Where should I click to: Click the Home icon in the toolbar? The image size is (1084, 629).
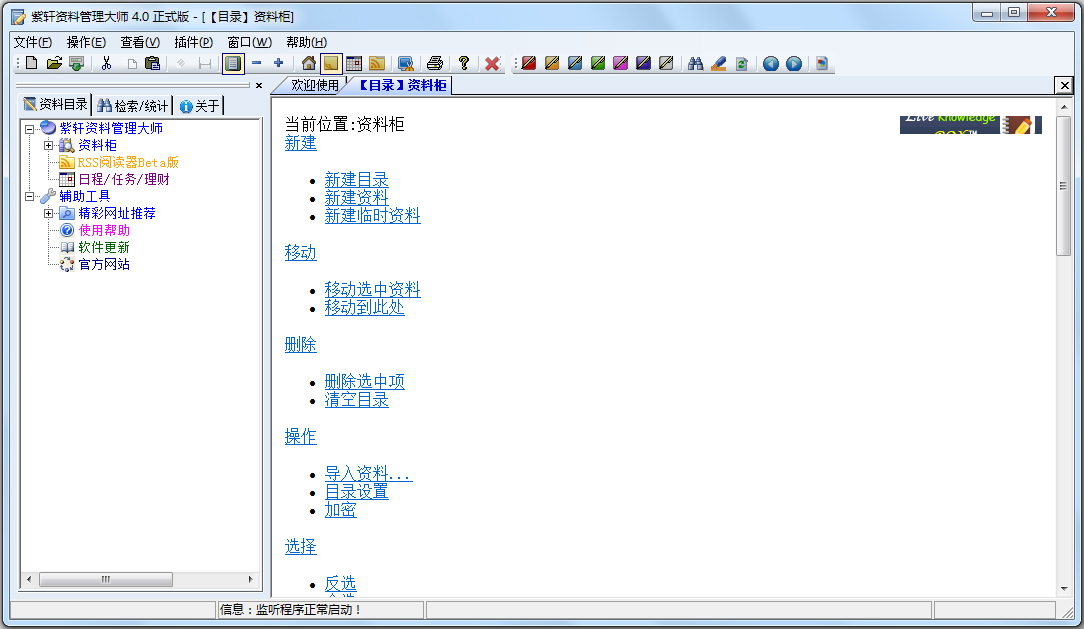309,64
